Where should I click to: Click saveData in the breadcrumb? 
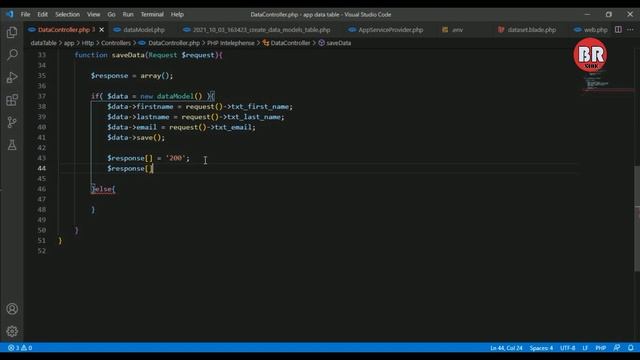(x=338, y=43)
